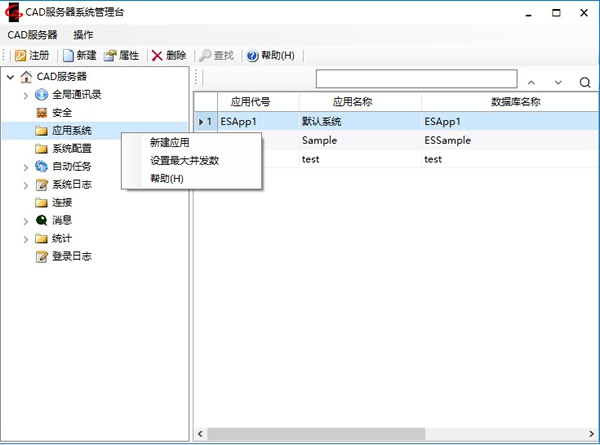The image size is (600, 445).
Task: Click the search text input field
Action: coord(416,80)
